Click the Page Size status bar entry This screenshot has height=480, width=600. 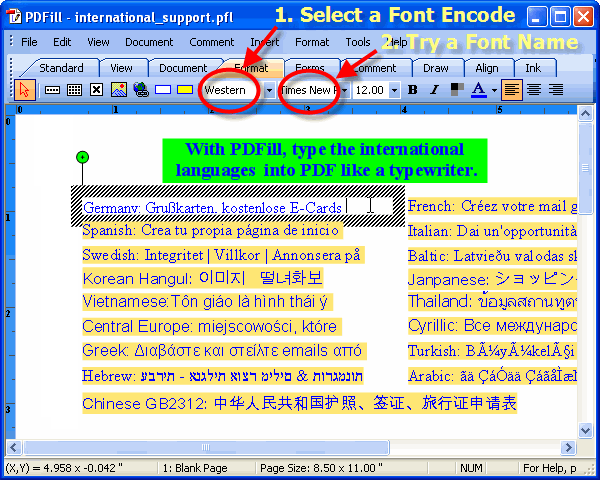(x=321, y=468)
